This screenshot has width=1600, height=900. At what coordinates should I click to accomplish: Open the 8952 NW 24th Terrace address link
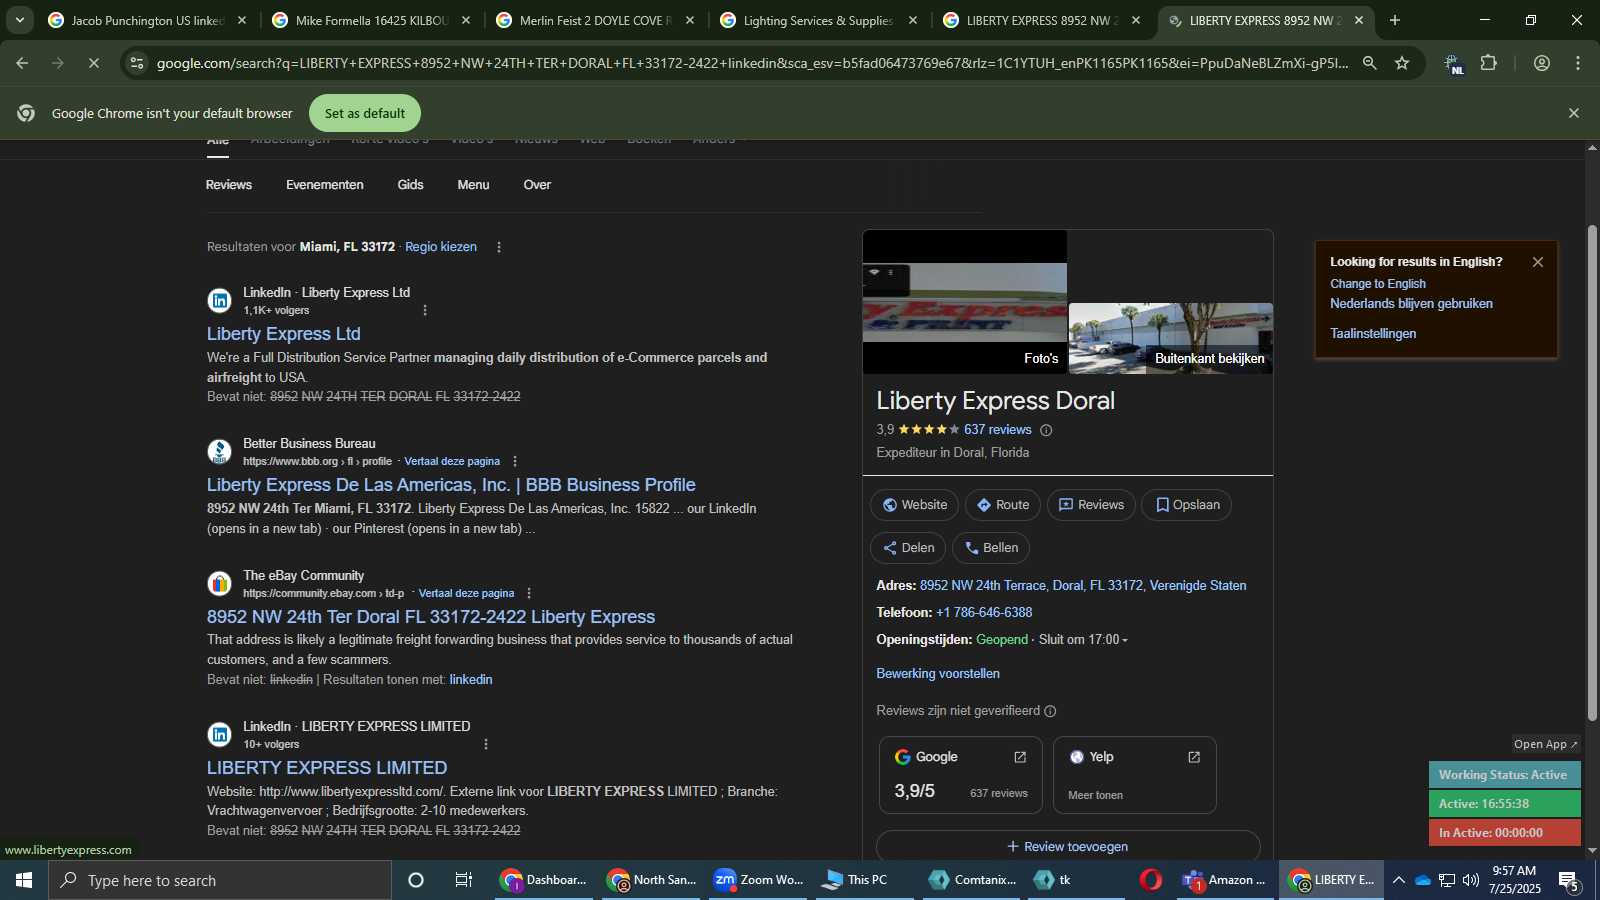(1083, 586)
